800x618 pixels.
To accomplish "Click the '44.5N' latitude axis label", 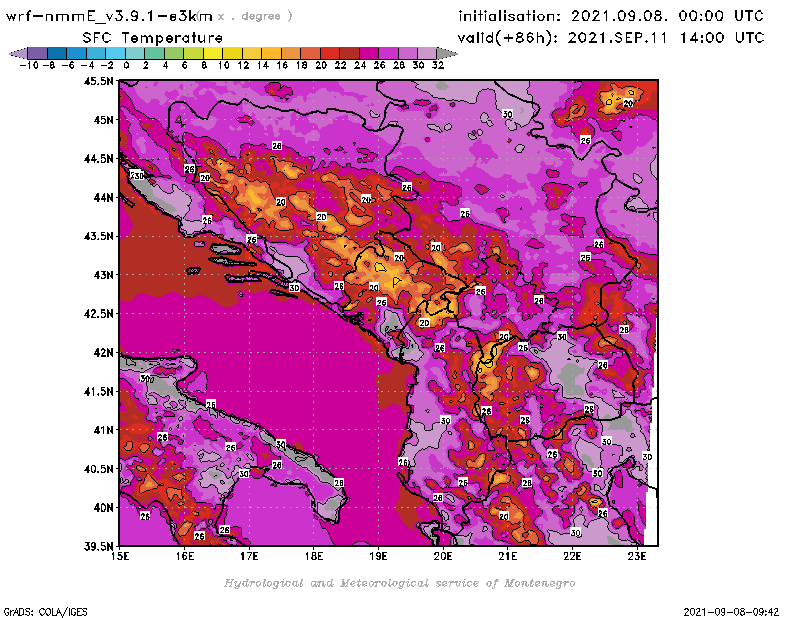I will 98,158.
